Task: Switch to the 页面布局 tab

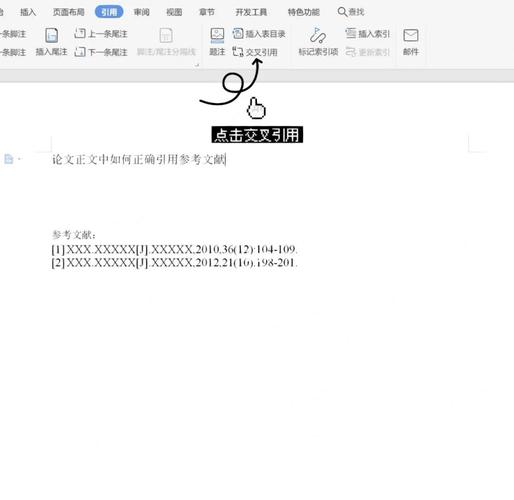Action: pos(68,12)
